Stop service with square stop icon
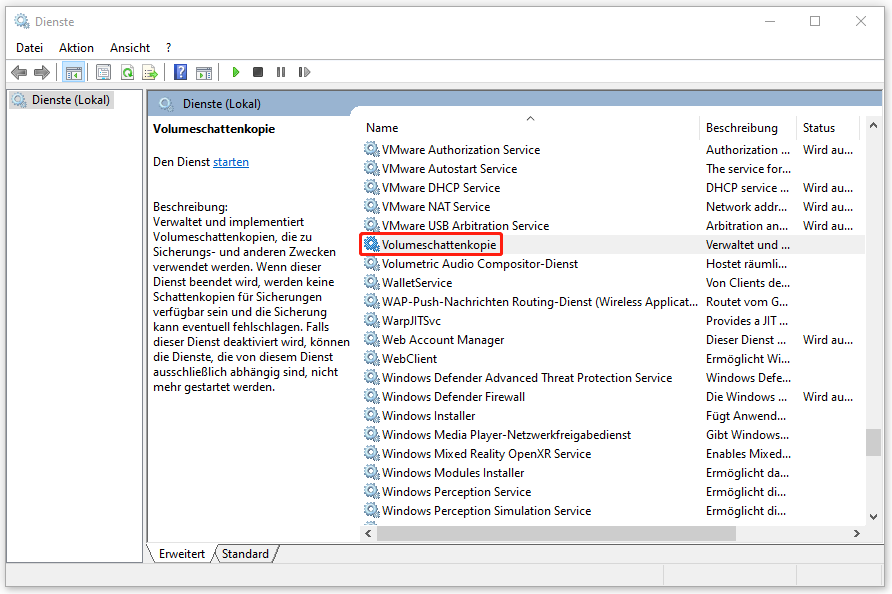 (x=258, y=72)
